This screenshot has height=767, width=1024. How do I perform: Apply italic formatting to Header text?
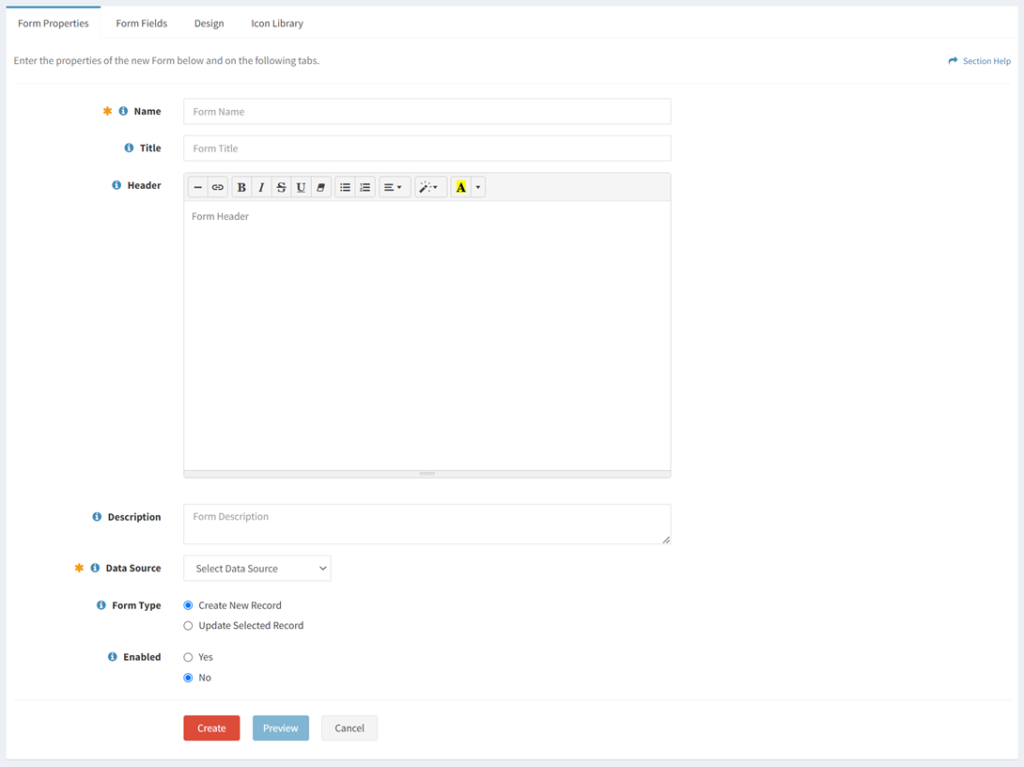click(261, 187)
